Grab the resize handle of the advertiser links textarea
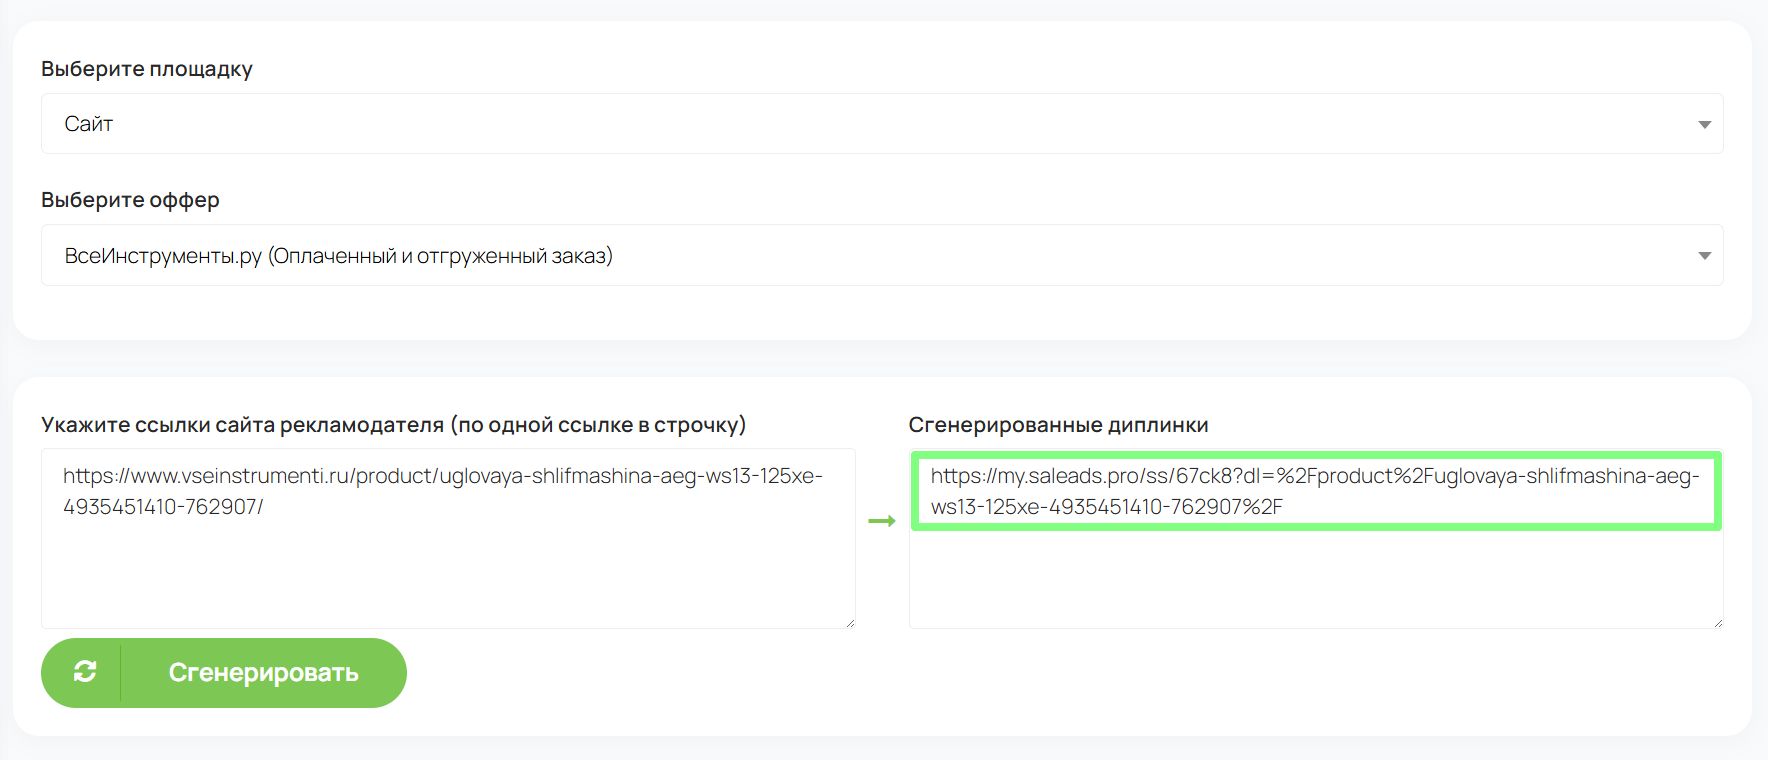The width and height of the screenshot is (1768, 760). tap(850, 623)
